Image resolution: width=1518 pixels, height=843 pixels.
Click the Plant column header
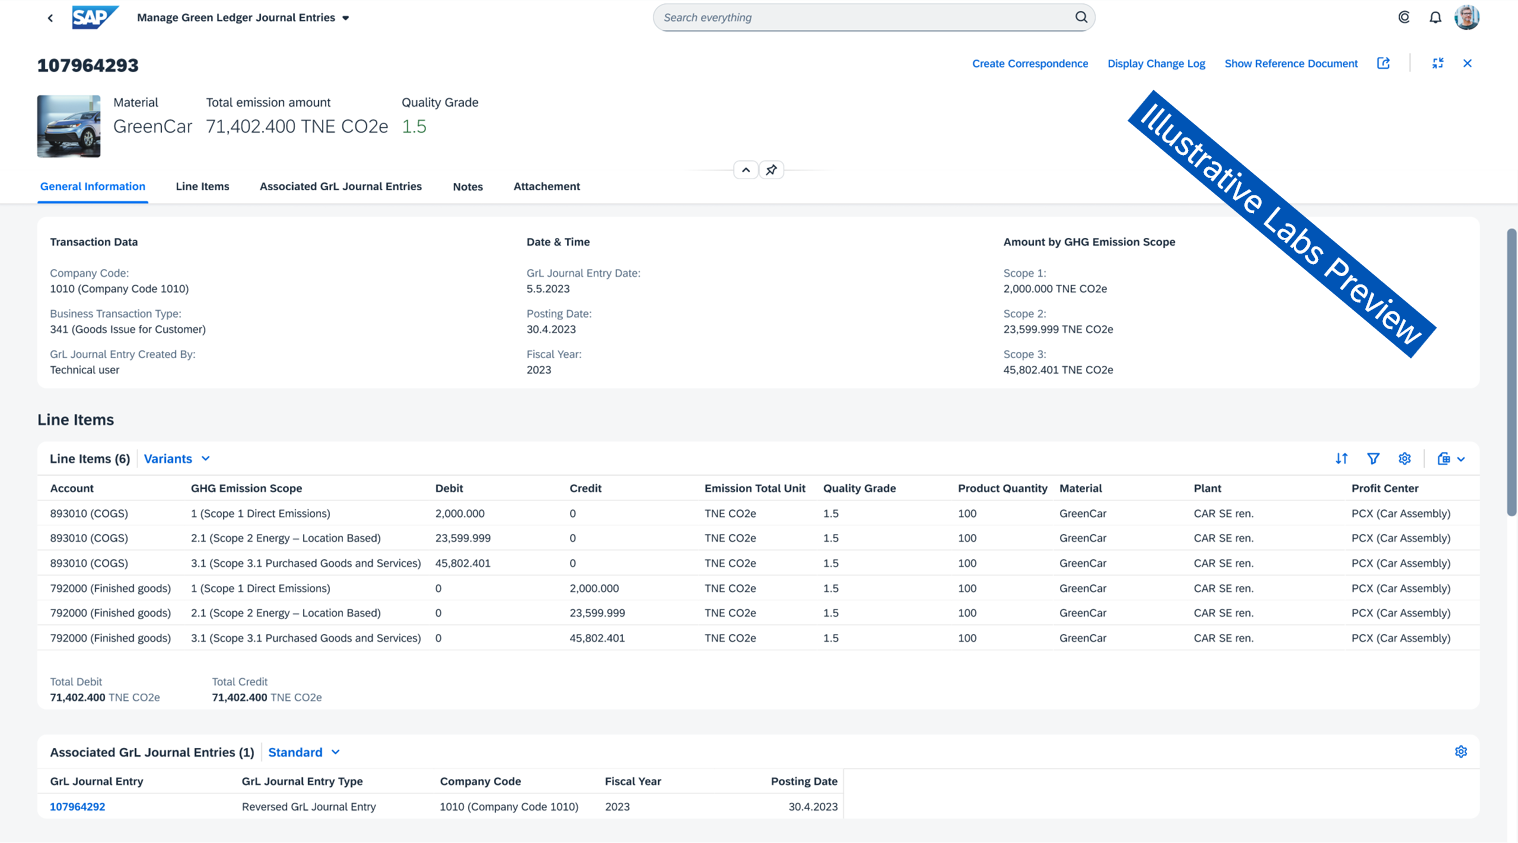(1208, 489)
